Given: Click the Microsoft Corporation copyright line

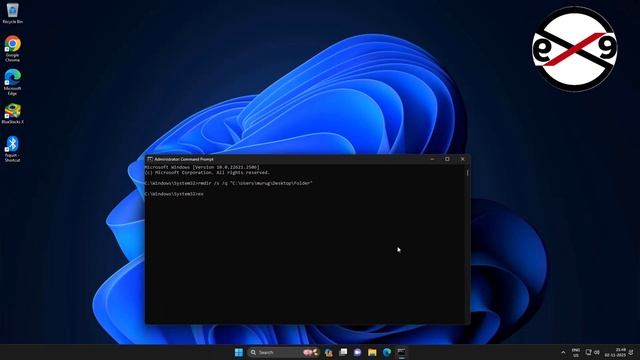Looking at the screenshot, I should point(207,173).
